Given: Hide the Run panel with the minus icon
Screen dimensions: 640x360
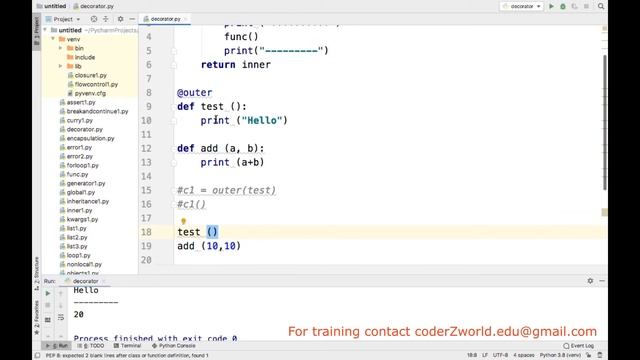Looking at the screenshot, I should (x=602, y=281).
